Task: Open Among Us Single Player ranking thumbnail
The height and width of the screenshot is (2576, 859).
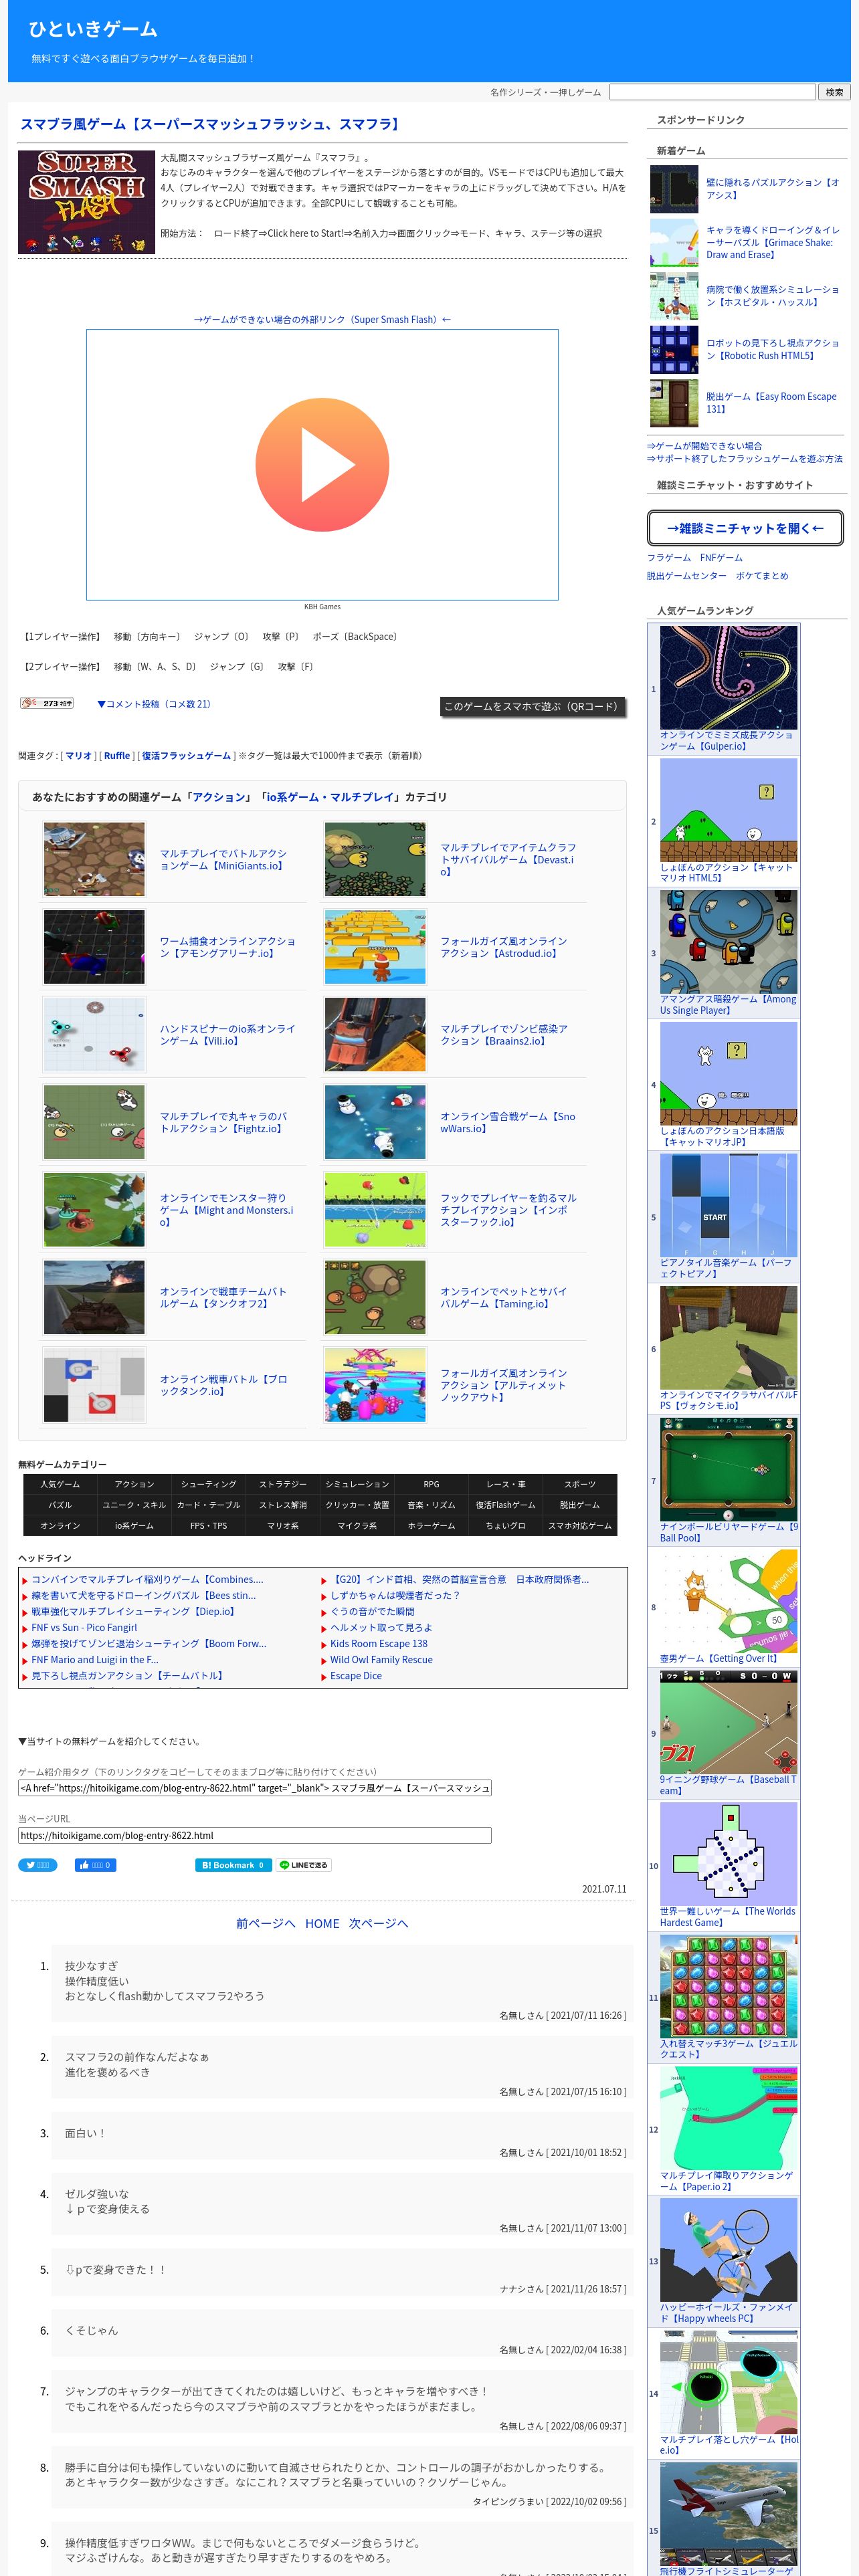Action: click(x=728, y=942)
